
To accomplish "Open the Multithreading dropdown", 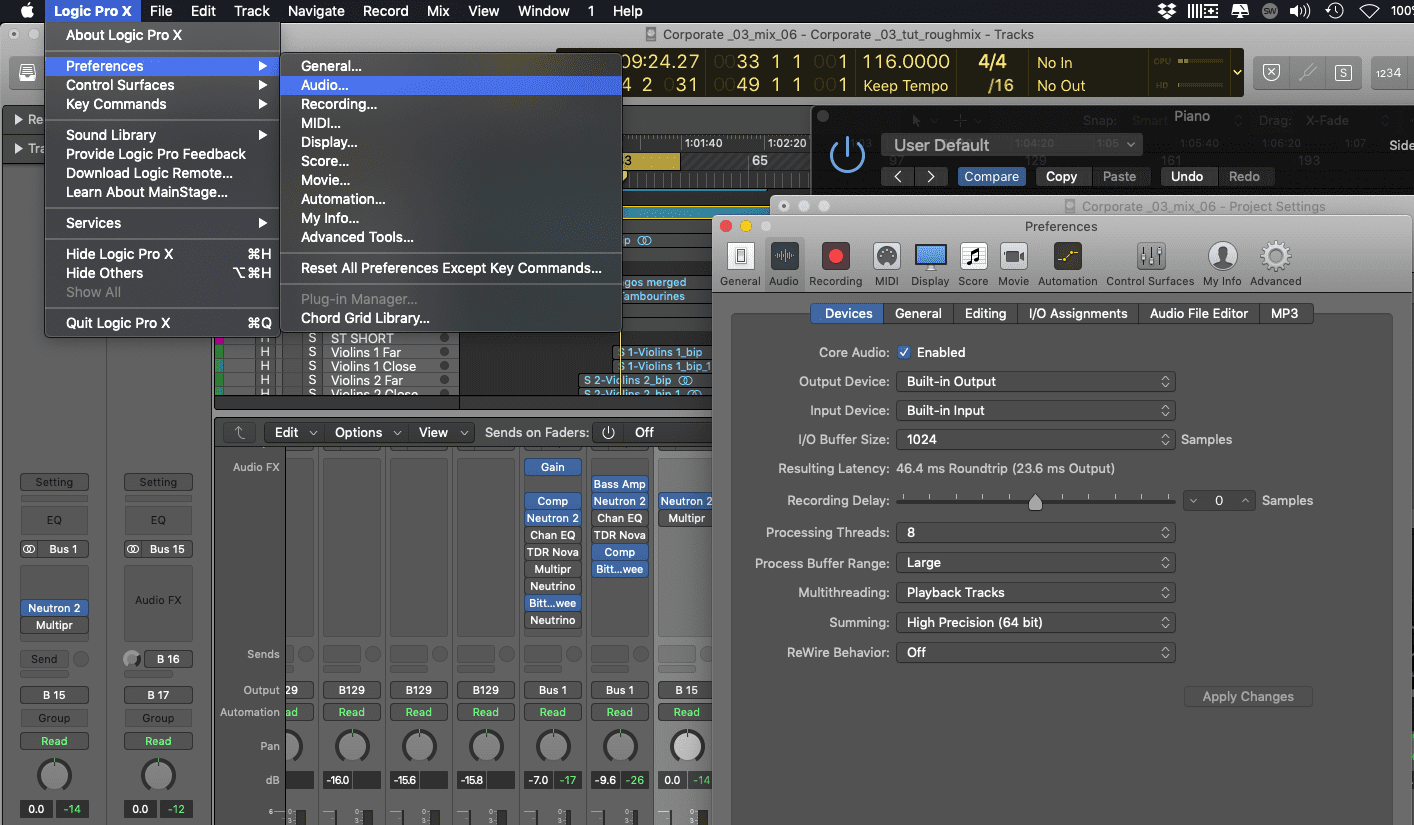I will pos(1035,592).
